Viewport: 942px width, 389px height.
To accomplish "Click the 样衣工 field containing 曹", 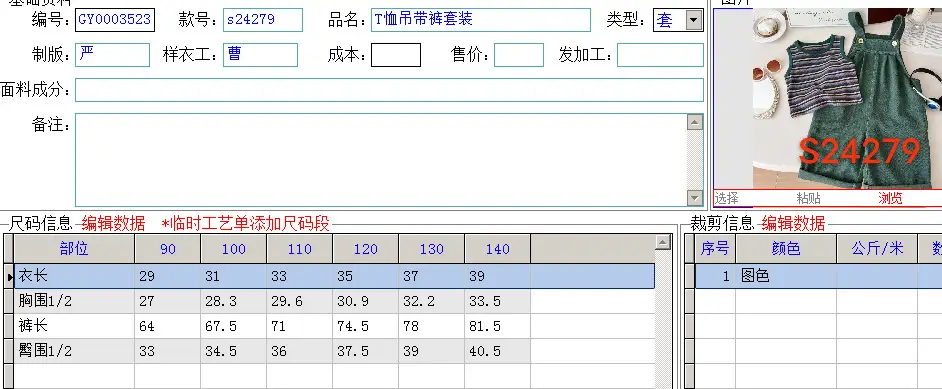I will pyautogui.click(x=260, y=55).
